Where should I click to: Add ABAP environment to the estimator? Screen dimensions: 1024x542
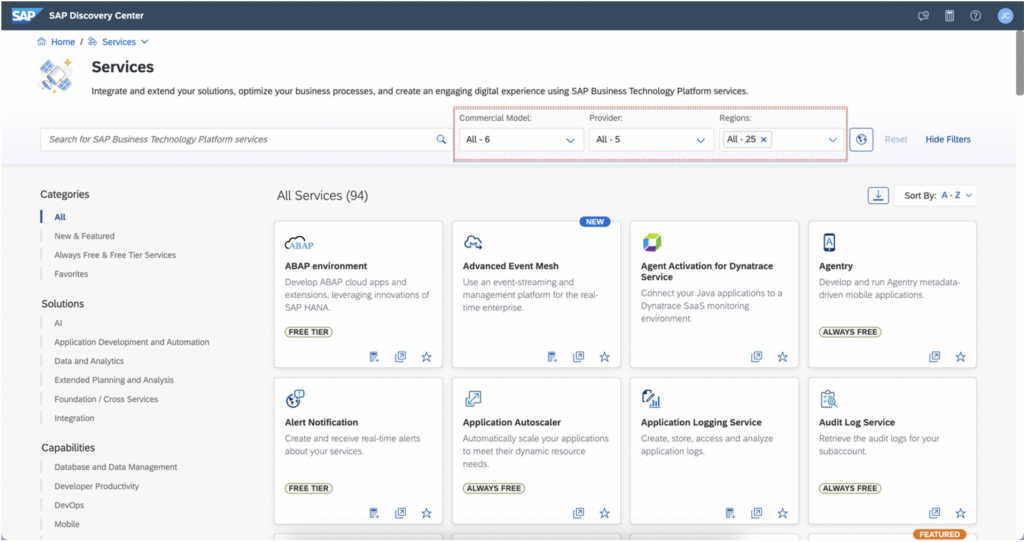(x=374, y=357)
